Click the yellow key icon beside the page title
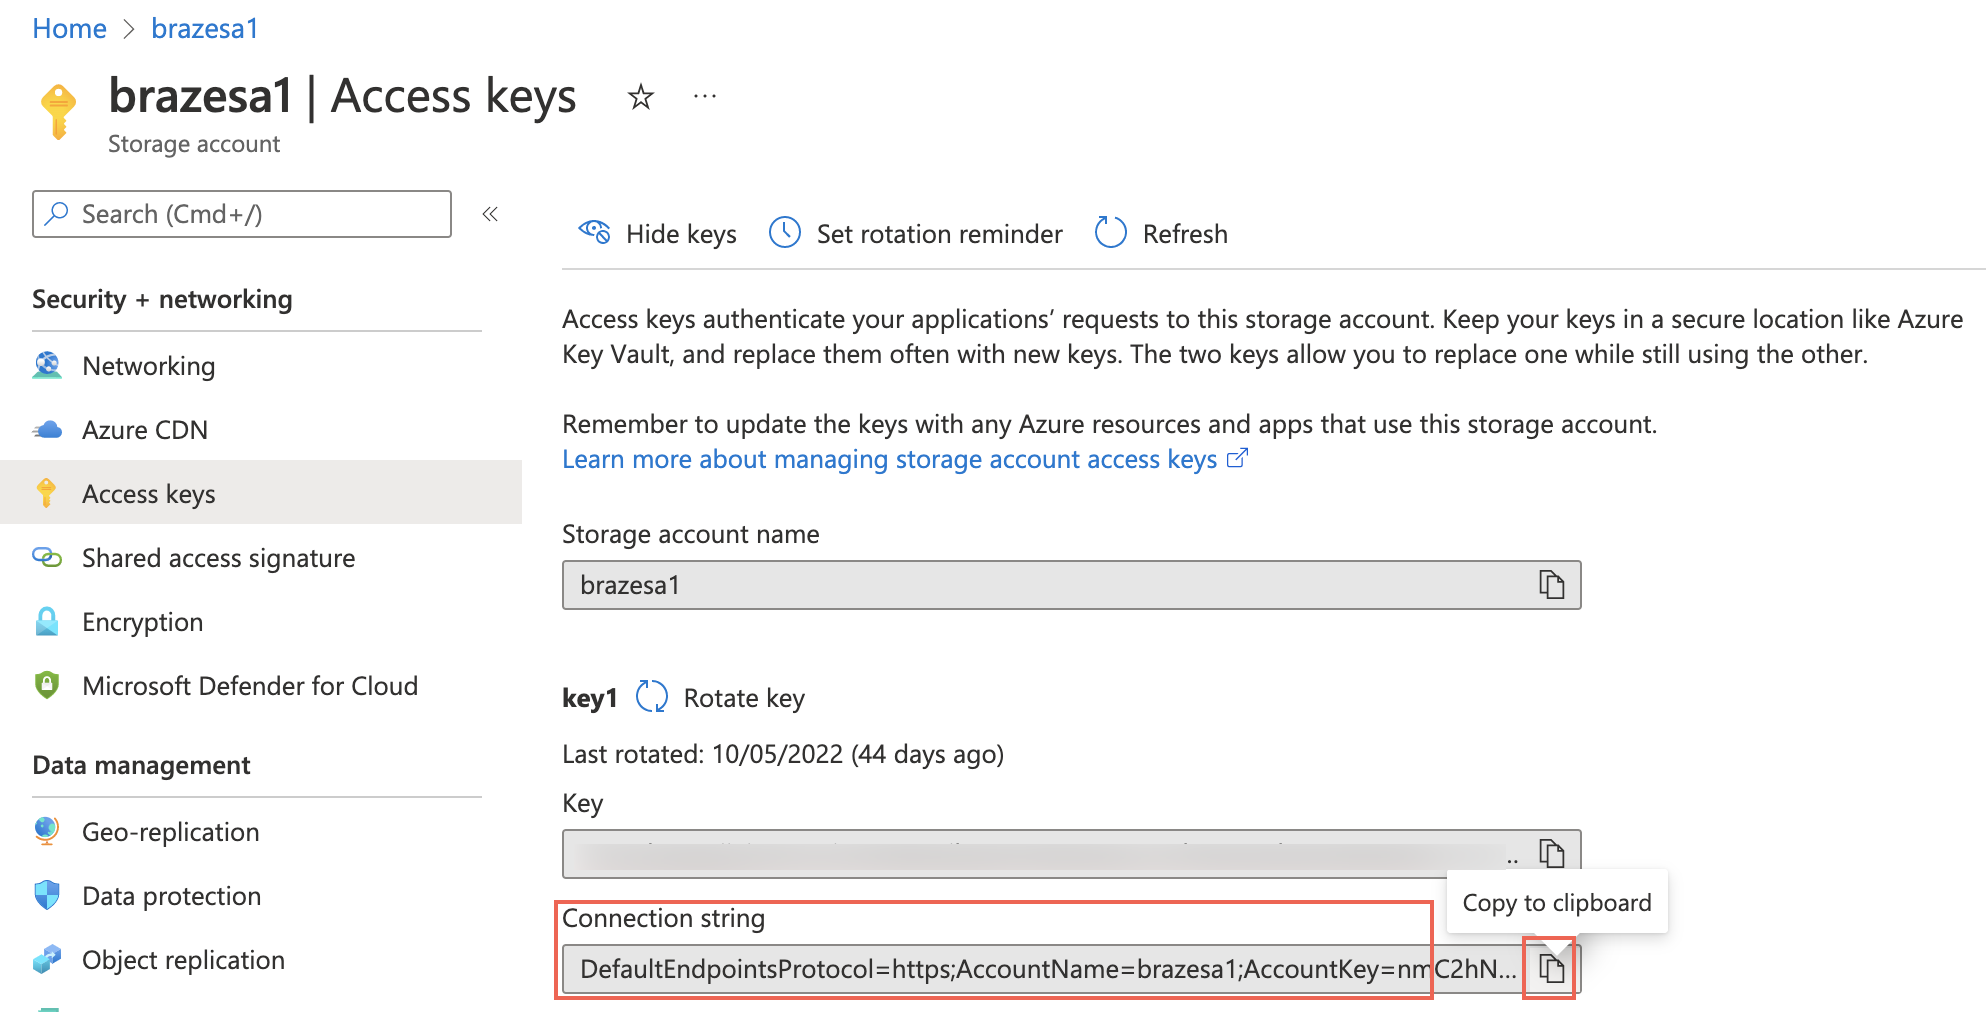Screen dimensions: 1986x1012 [x=58, y=111]
